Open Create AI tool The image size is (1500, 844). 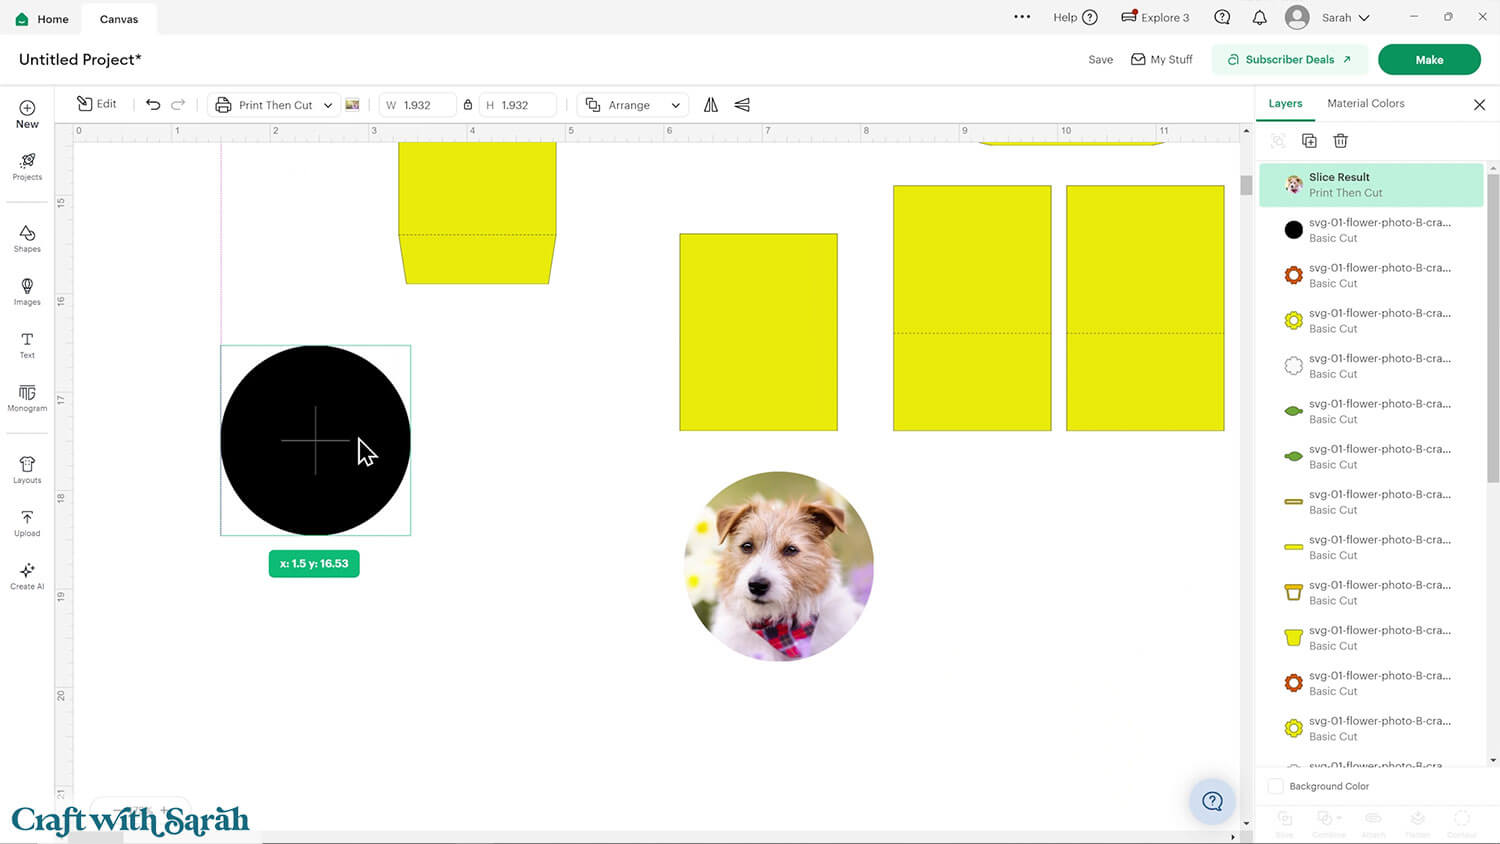(27, 576)
